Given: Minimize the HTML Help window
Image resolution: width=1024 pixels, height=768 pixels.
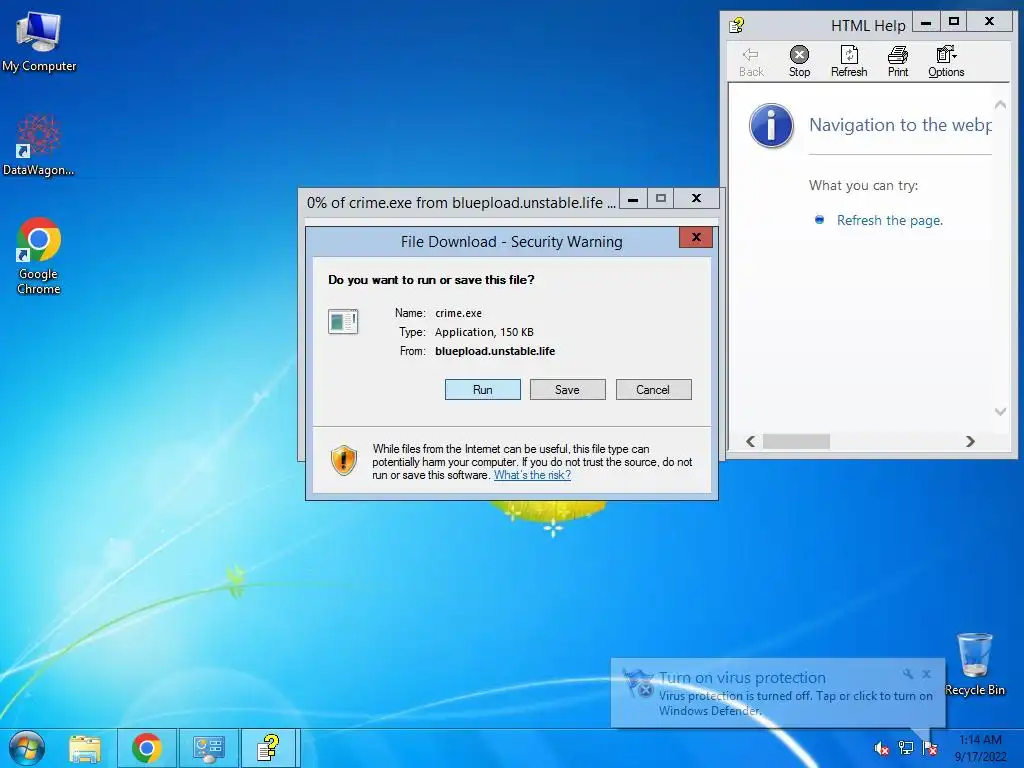Looking at the screenshot, I should pos(926,22).
